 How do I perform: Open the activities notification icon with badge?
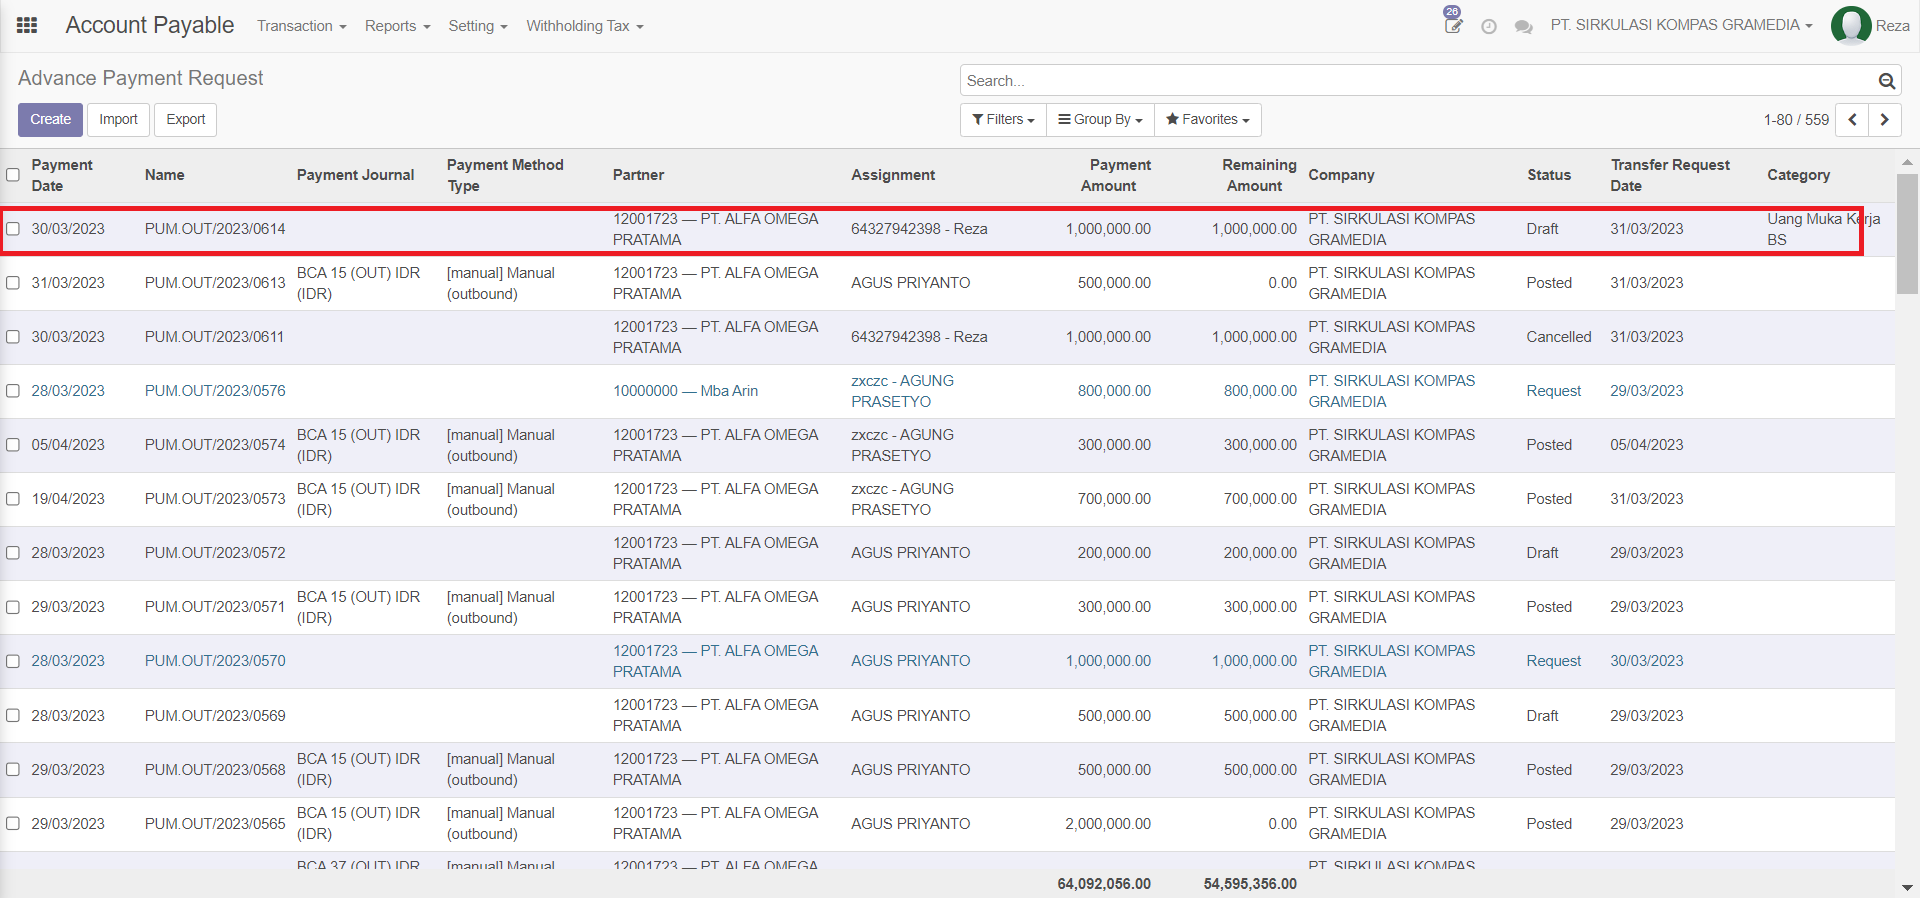tap(1453, 21)
